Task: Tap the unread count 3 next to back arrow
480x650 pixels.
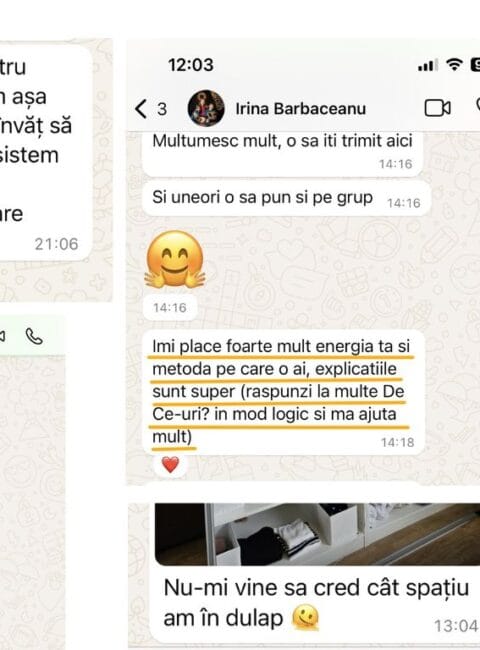Action: tap(162, 109)
